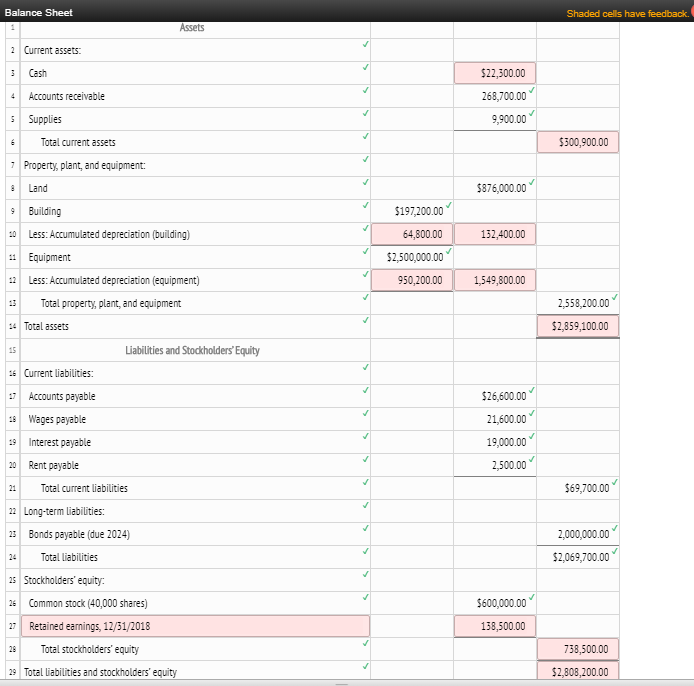This screenshot has height=686, width=694.
Task: Click green checkmark on Total assets label
Action: pyautogui.click(x=366, y=320)
